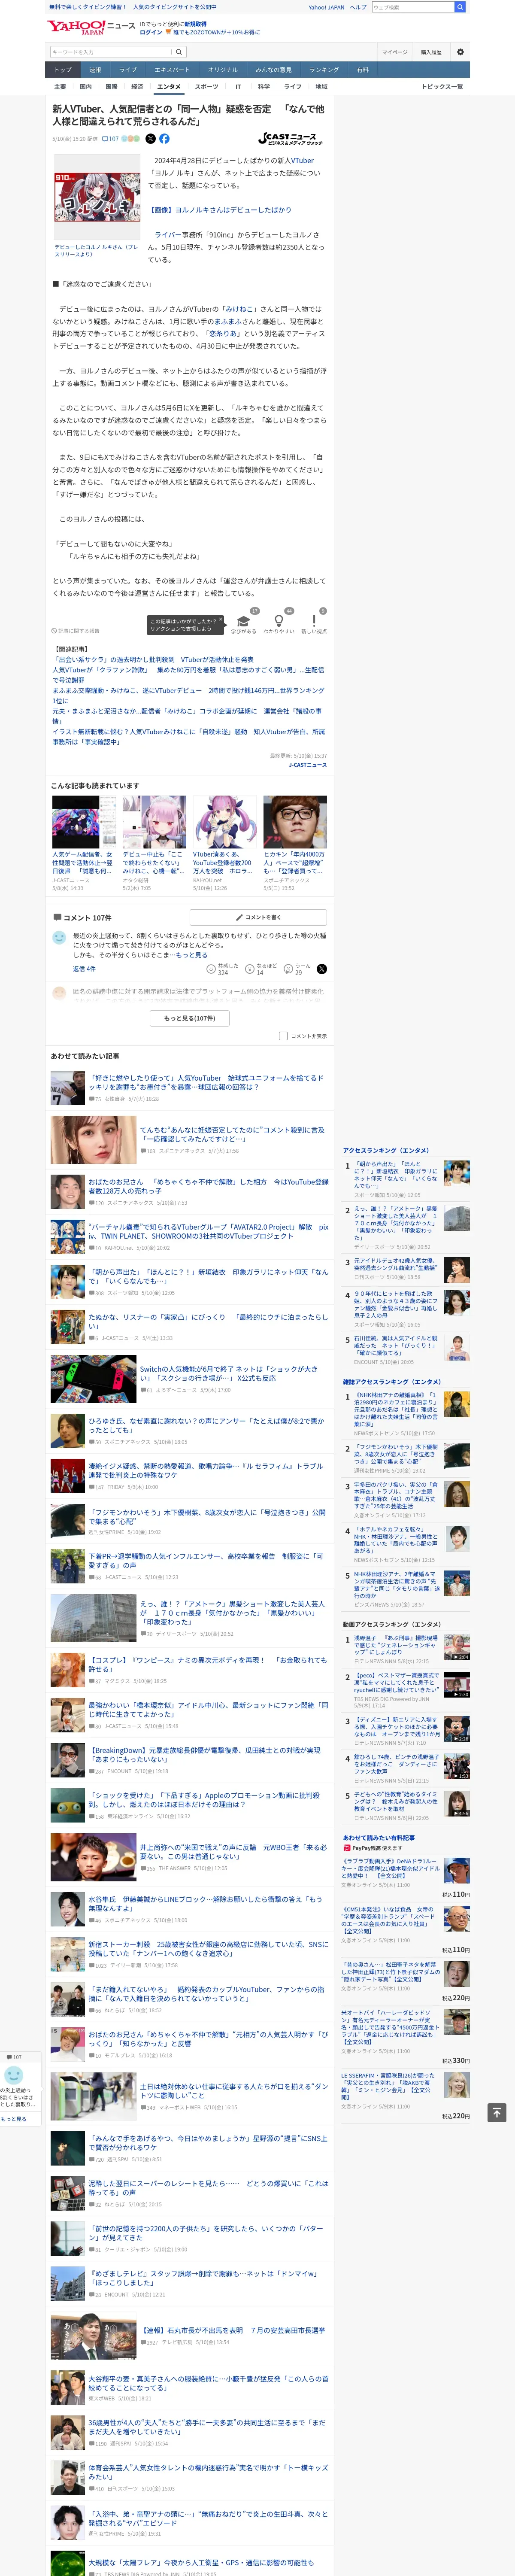Open the 【画像】ヨルノルキさんはデビューしたばかり link
515x2576 pixels.
(221, 210)
